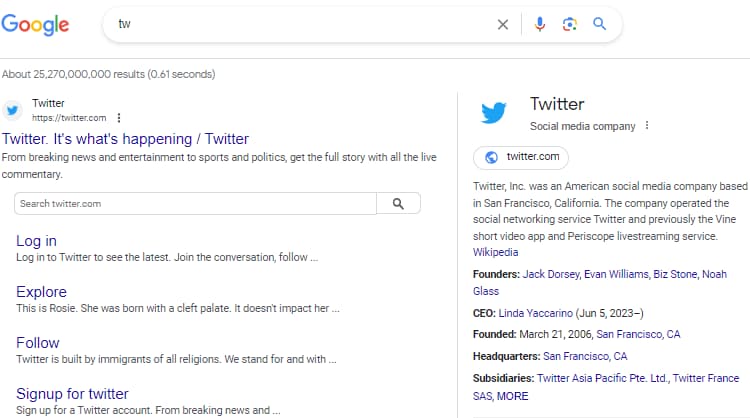Open more options next to Social media company
Viewport: 750px width, 418px height.
[x=647, y=126]
